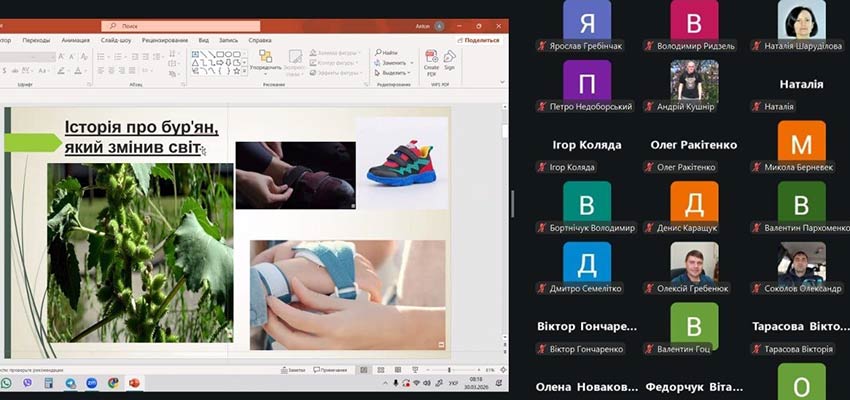Click the Zoom app icon in taskbar

(x=92, y=383)
